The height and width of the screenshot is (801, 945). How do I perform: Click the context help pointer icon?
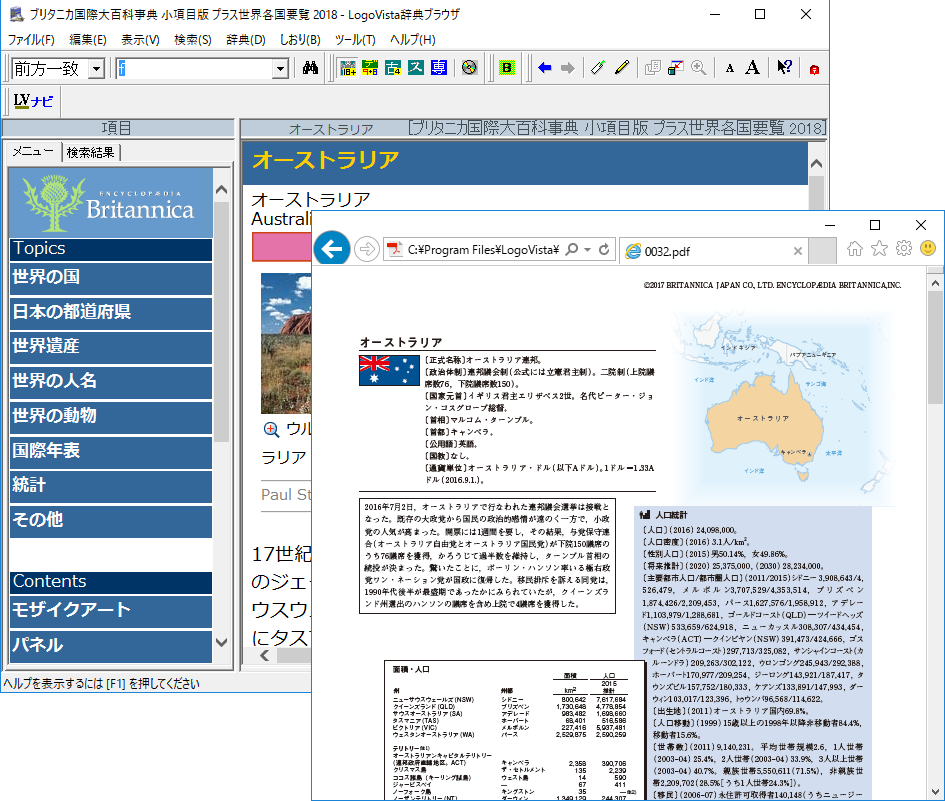[784, 68]
